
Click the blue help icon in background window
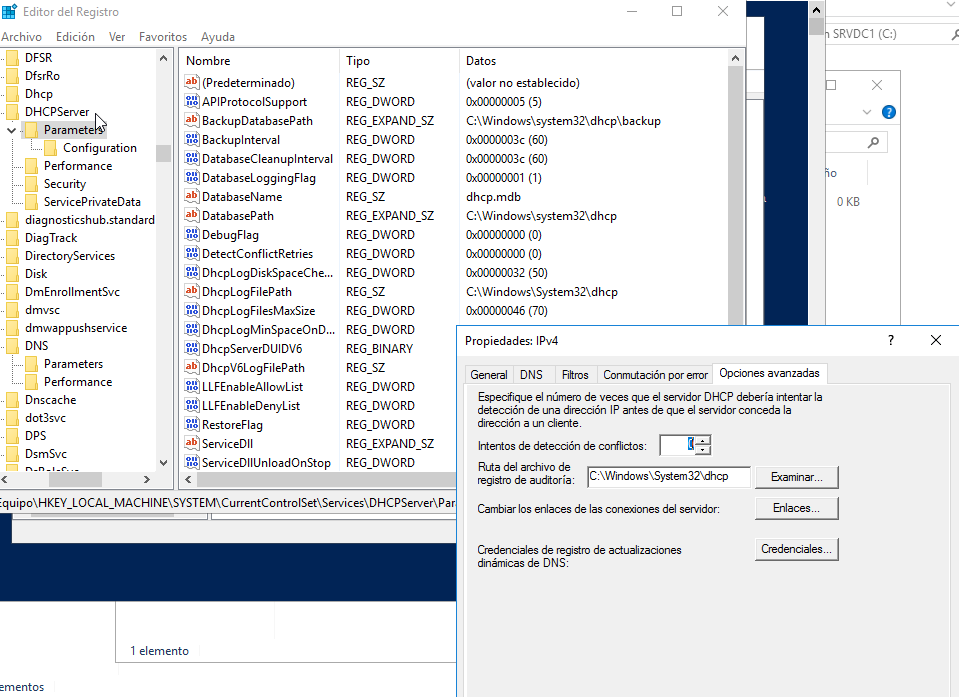coord(888,112)
